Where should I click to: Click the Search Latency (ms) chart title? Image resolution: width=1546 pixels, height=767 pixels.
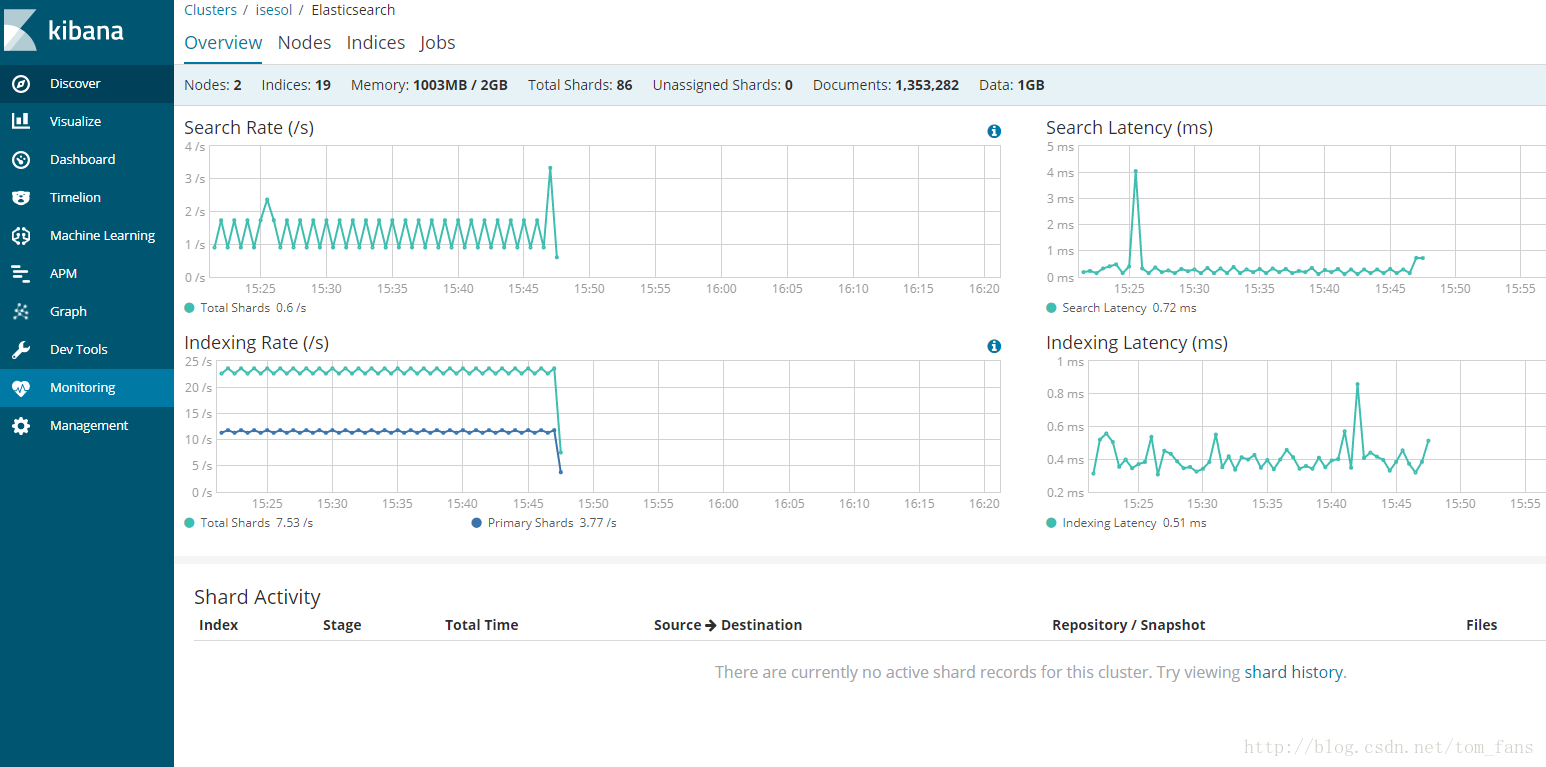click(x=1129, y=128)
